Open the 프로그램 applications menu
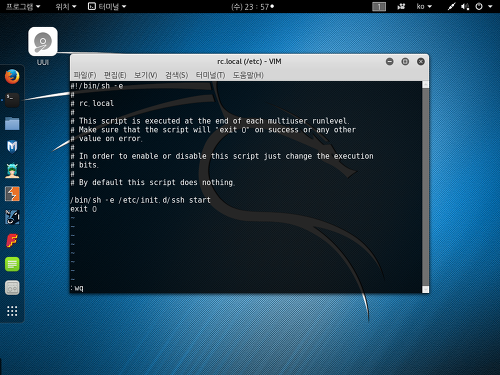 [x=23, y=6]
